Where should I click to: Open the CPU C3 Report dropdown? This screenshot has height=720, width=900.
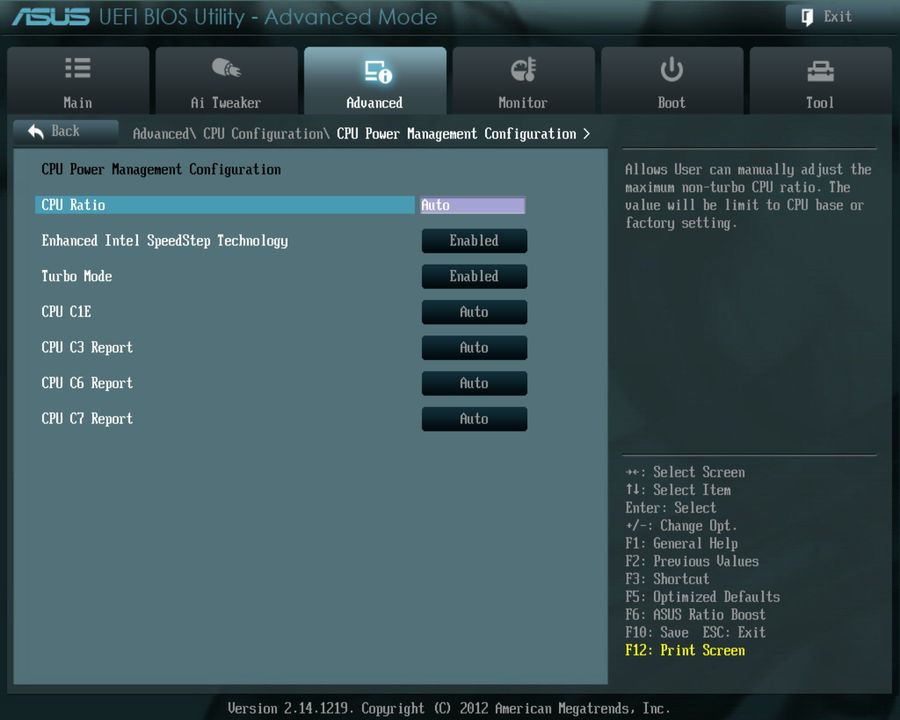click(474, 347)
